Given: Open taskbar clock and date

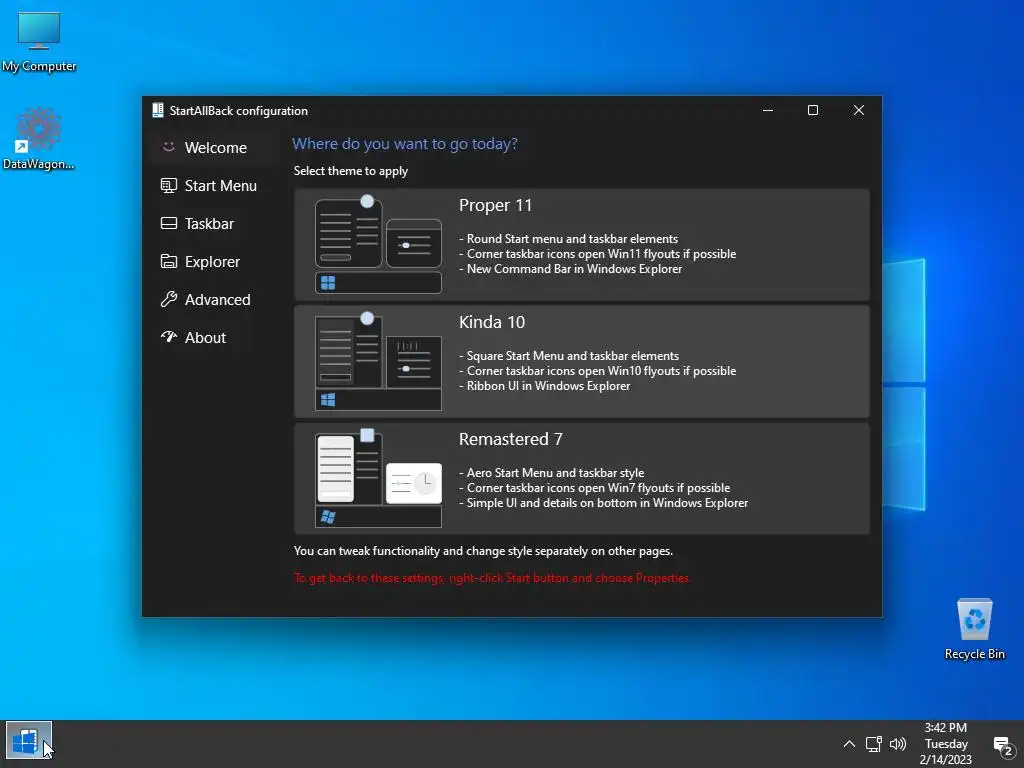Looking at the screenshot, I should pyautogui.click(x=946, y=744).
